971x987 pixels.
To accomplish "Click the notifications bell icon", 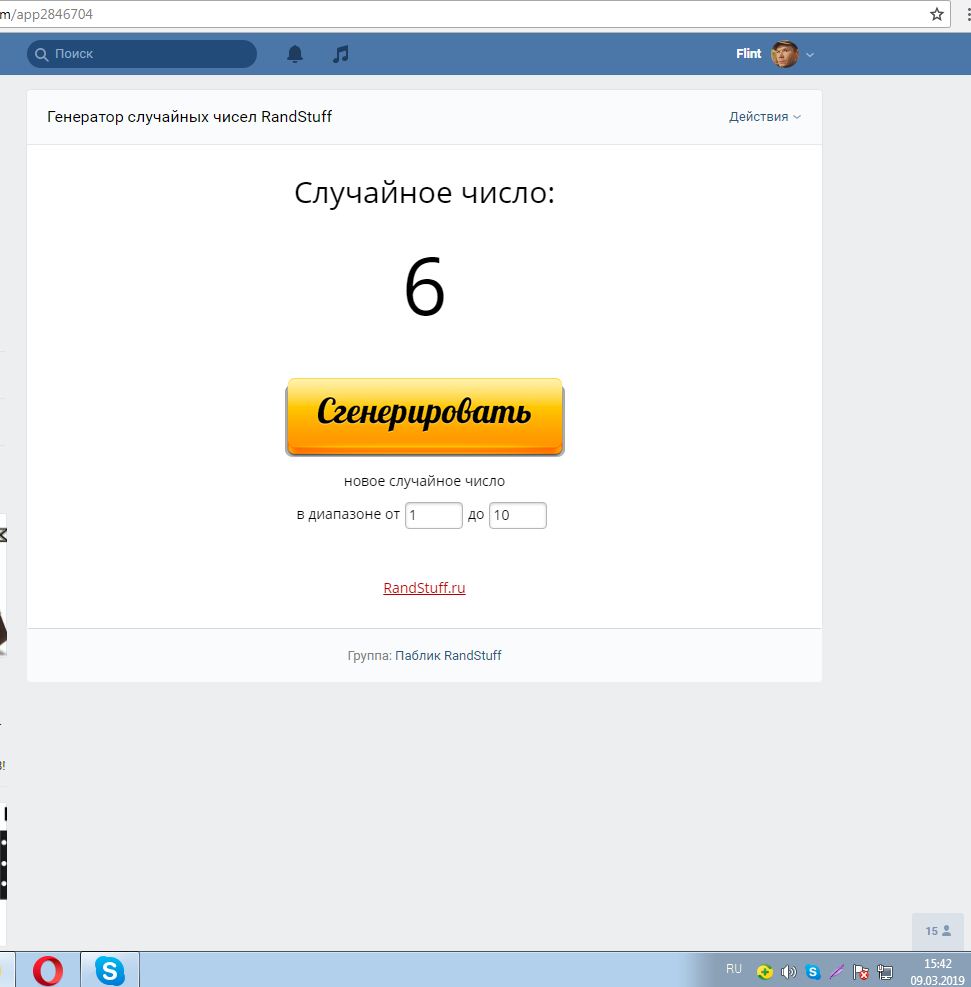I will 295,54.
